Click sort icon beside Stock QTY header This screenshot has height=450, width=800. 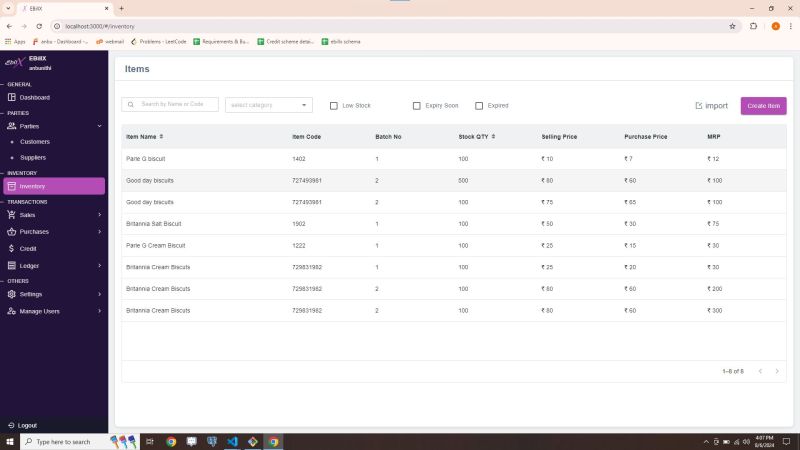[493, 136]
